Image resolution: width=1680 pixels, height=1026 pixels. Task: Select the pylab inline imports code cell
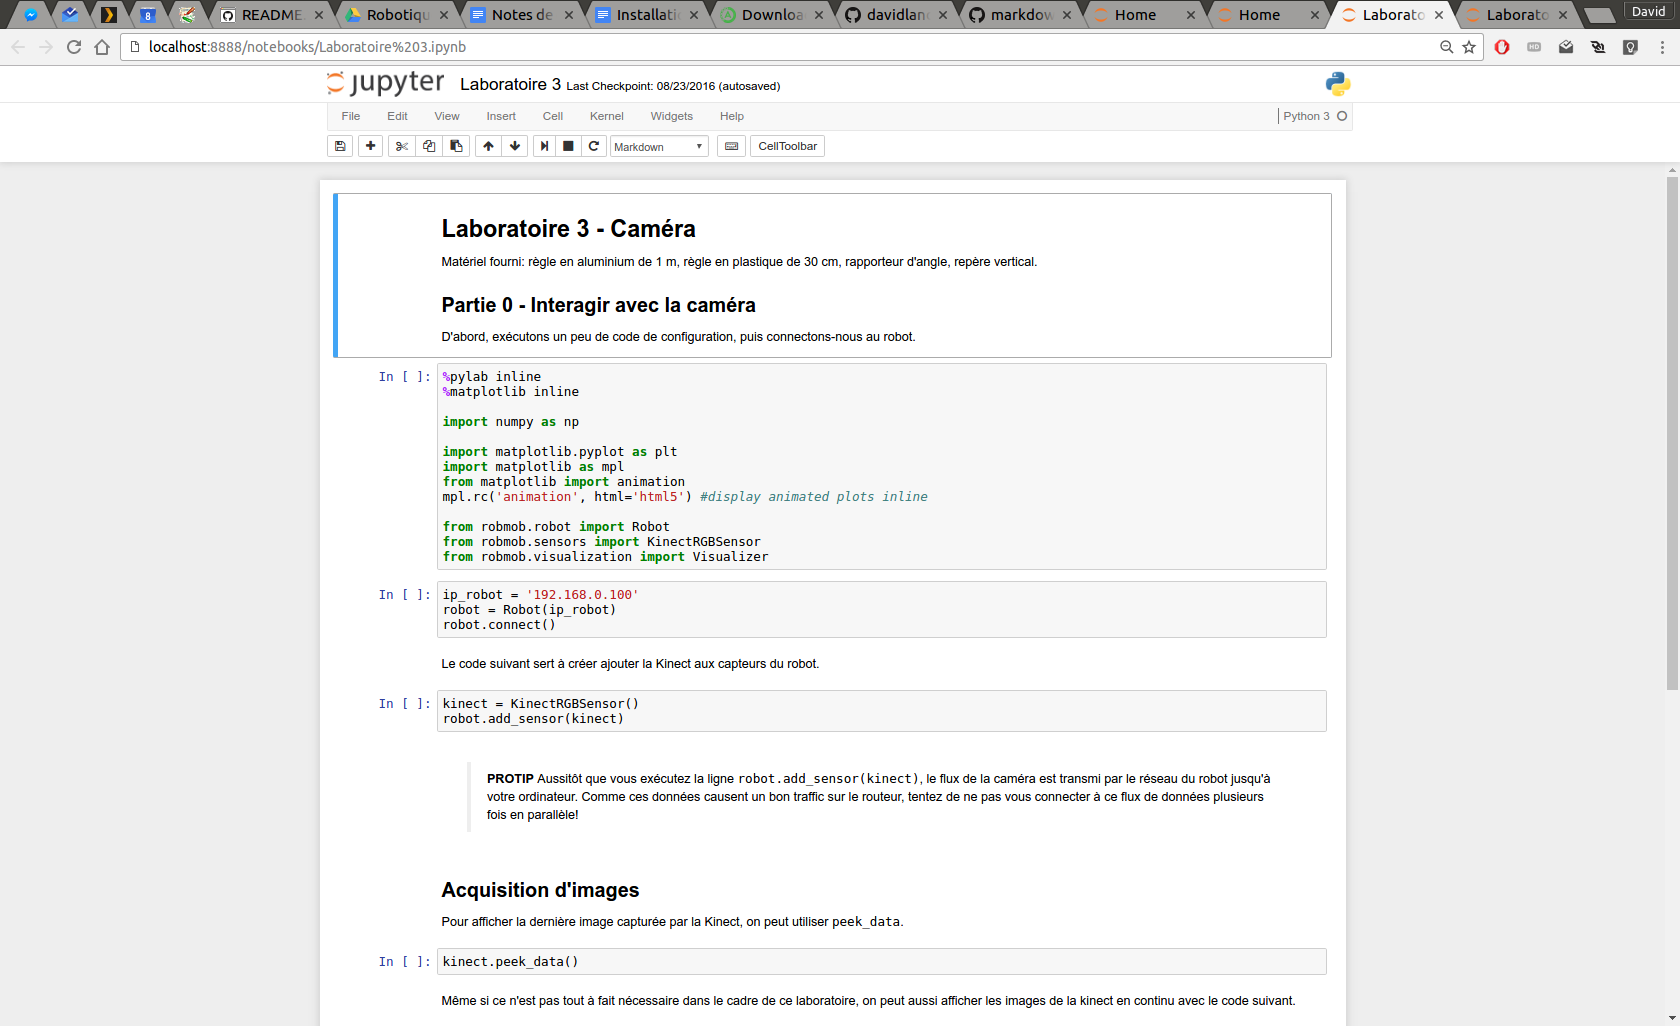click(x=881, y=467)
